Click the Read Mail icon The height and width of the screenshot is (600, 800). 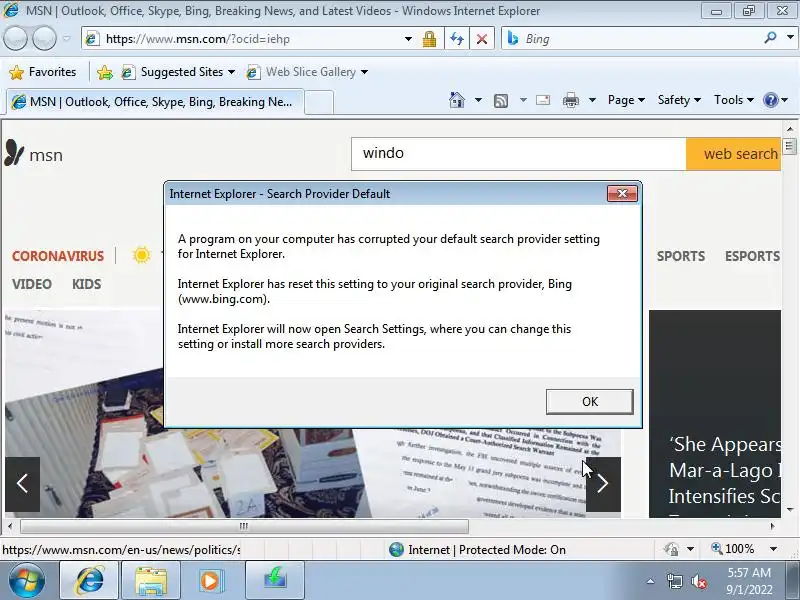pos(543,100)
